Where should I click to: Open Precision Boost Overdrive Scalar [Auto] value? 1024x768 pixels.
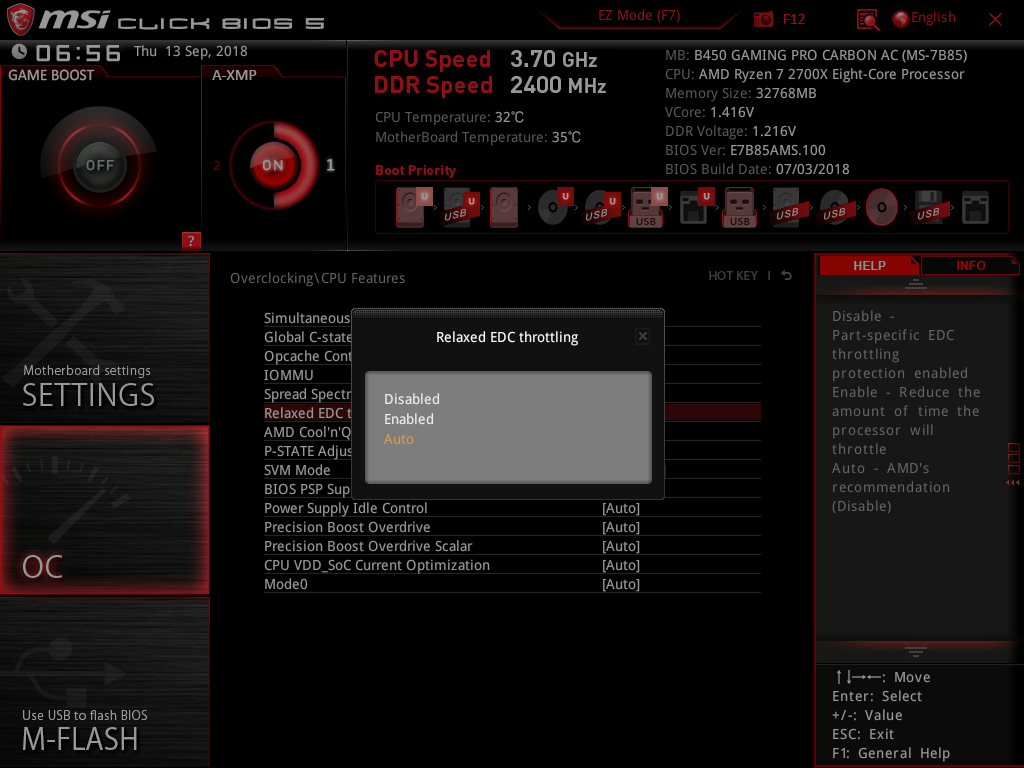(620, 546)
